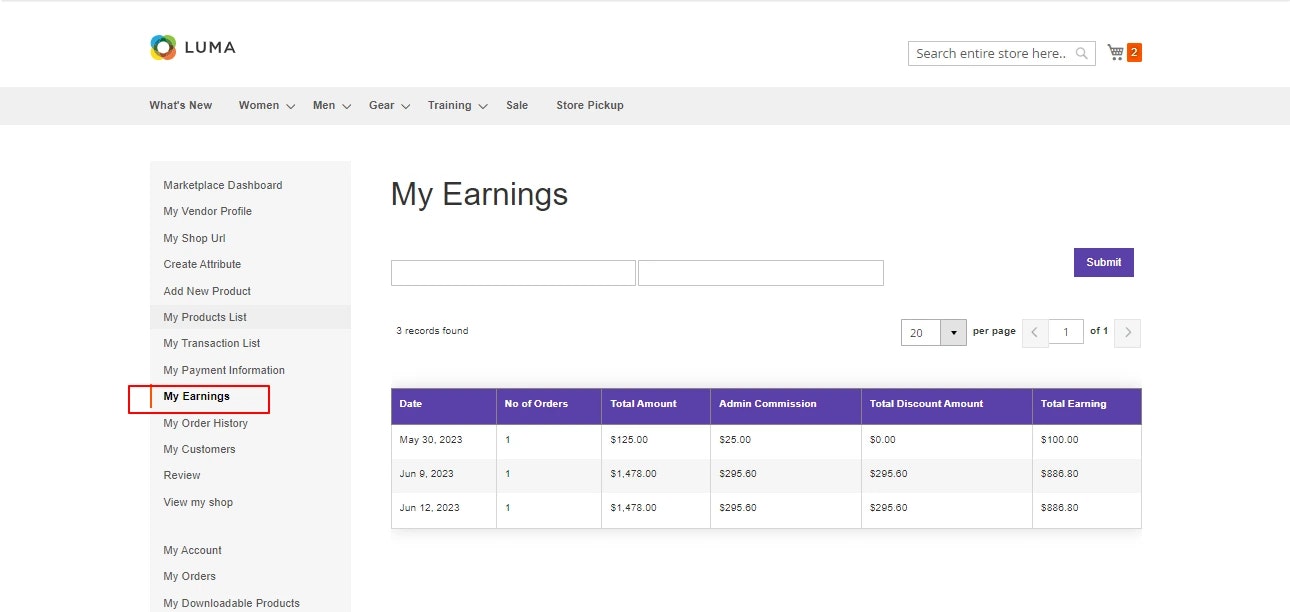Screen dimensions: 1290x612
Task: Click the cart item count badge
Action: (x=1134, y=52)
